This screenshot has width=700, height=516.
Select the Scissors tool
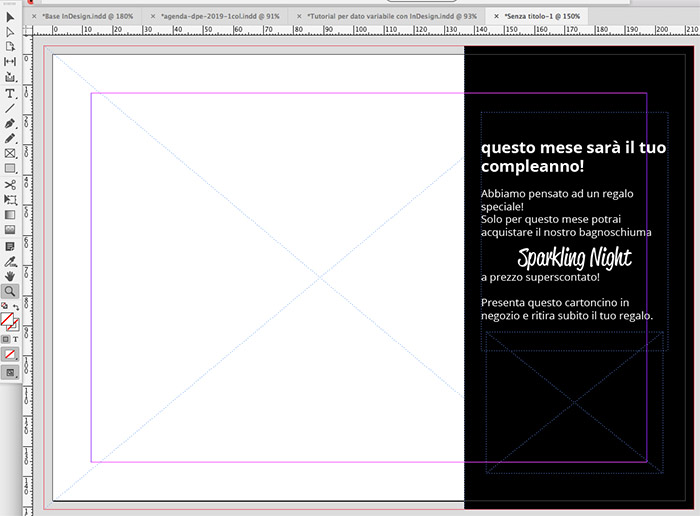click(10, 185)
